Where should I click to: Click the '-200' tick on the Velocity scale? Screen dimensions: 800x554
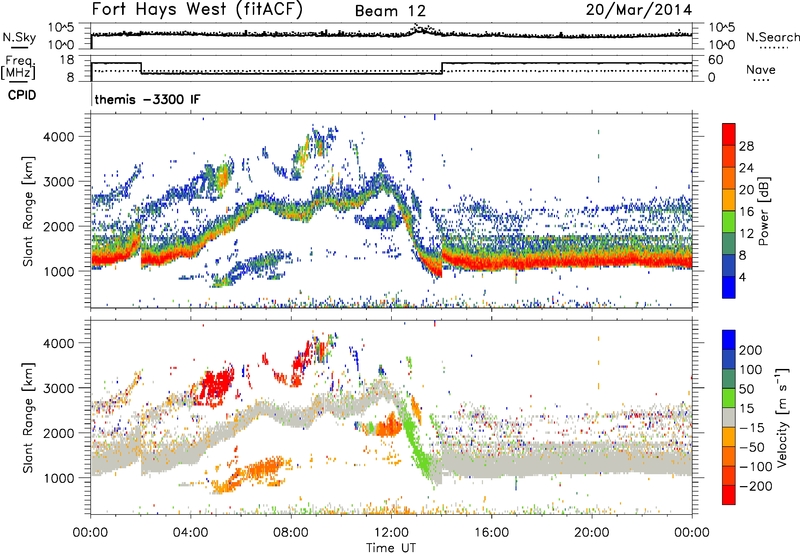click(756, 486)
